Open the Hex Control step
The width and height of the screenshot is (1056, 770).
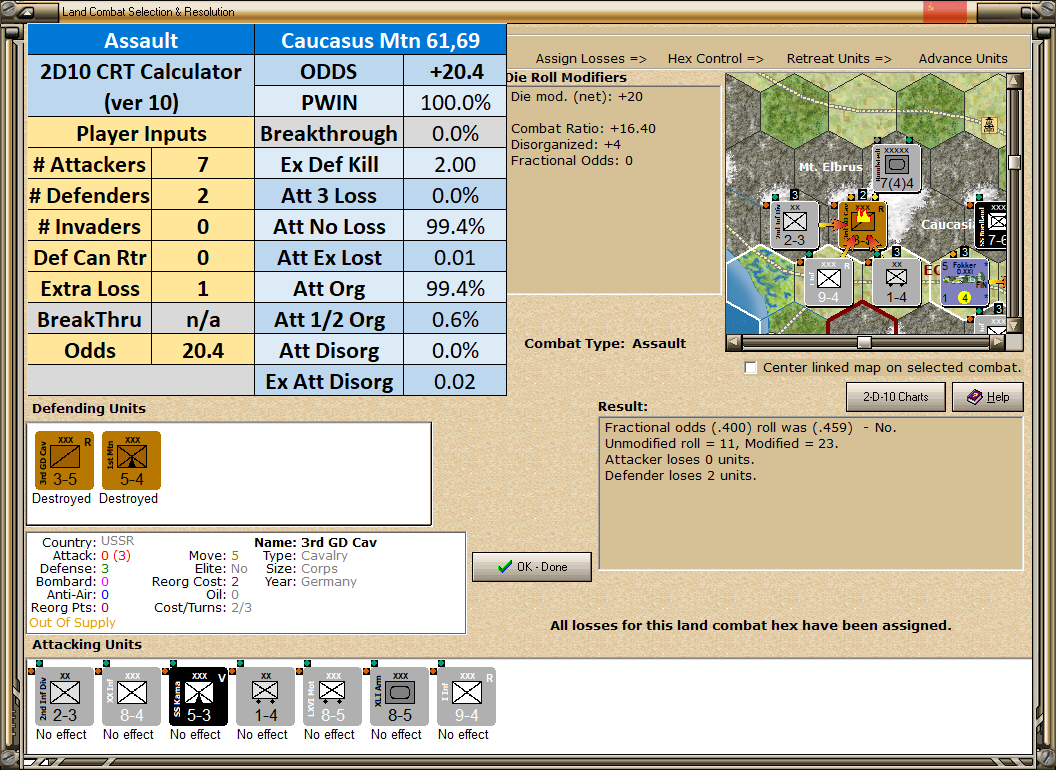[715, 59]
